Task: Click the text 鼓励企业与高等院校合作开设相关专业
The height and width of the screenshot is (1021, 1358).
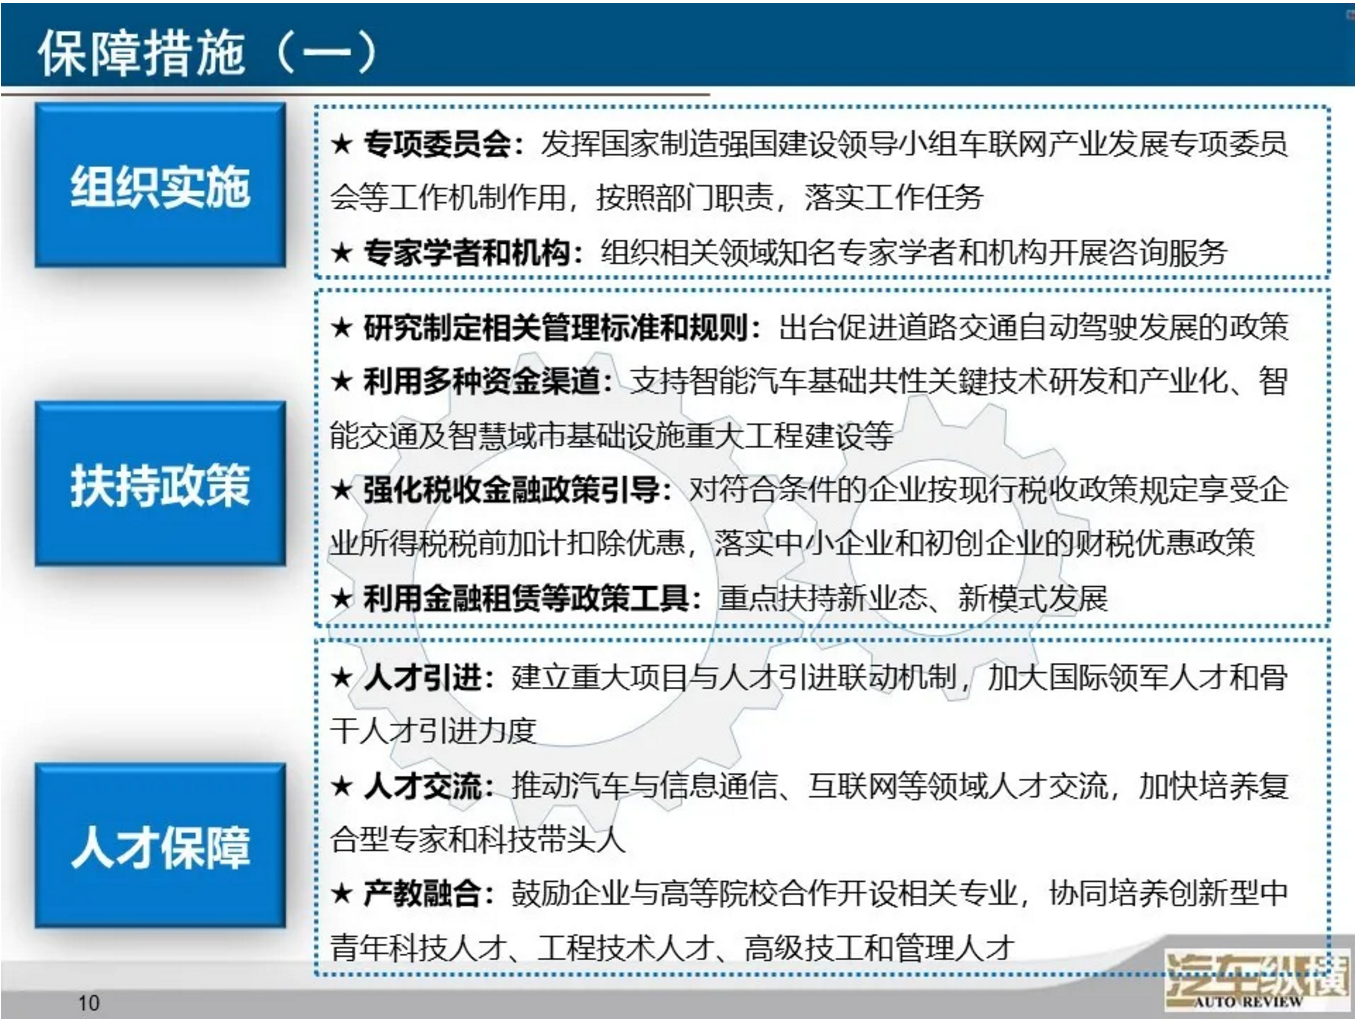Action: click(x=764, y=893)
